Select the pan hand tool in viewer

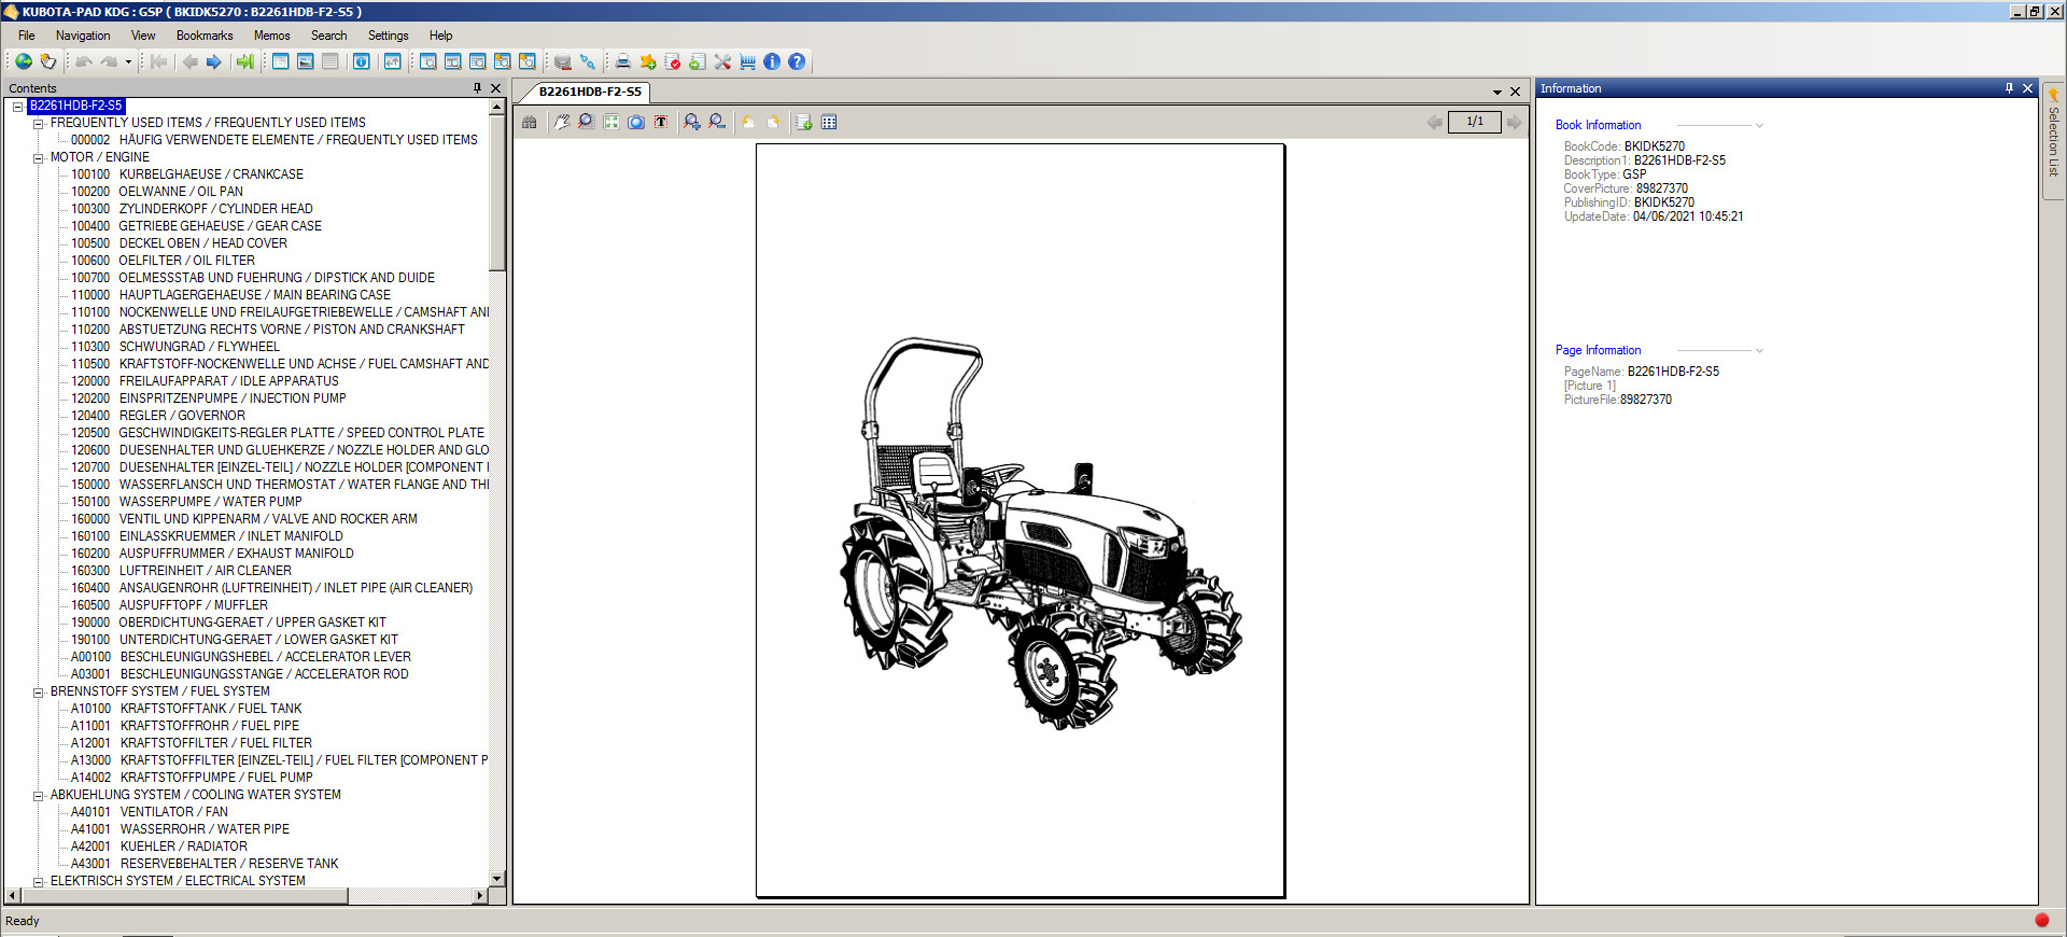(x=562, y=122)
